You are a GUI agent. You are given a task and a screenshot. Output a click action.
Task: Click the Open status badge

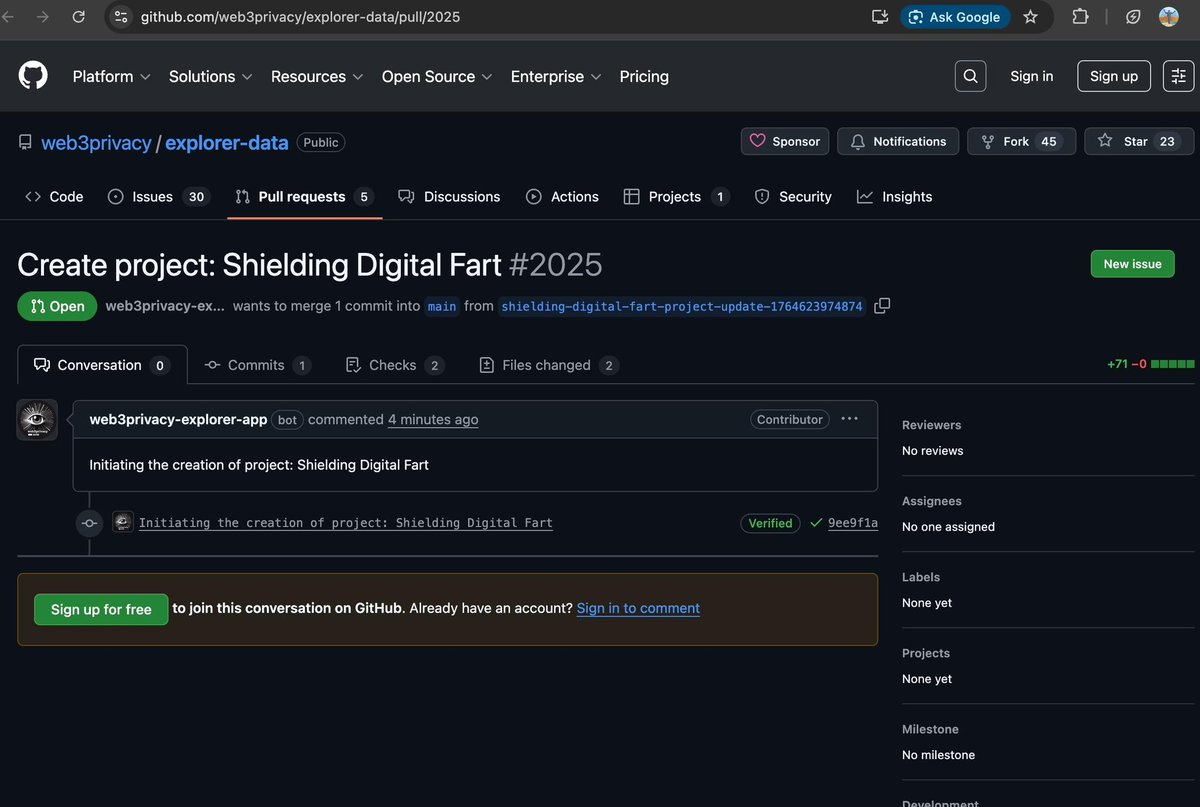[57, 306]
